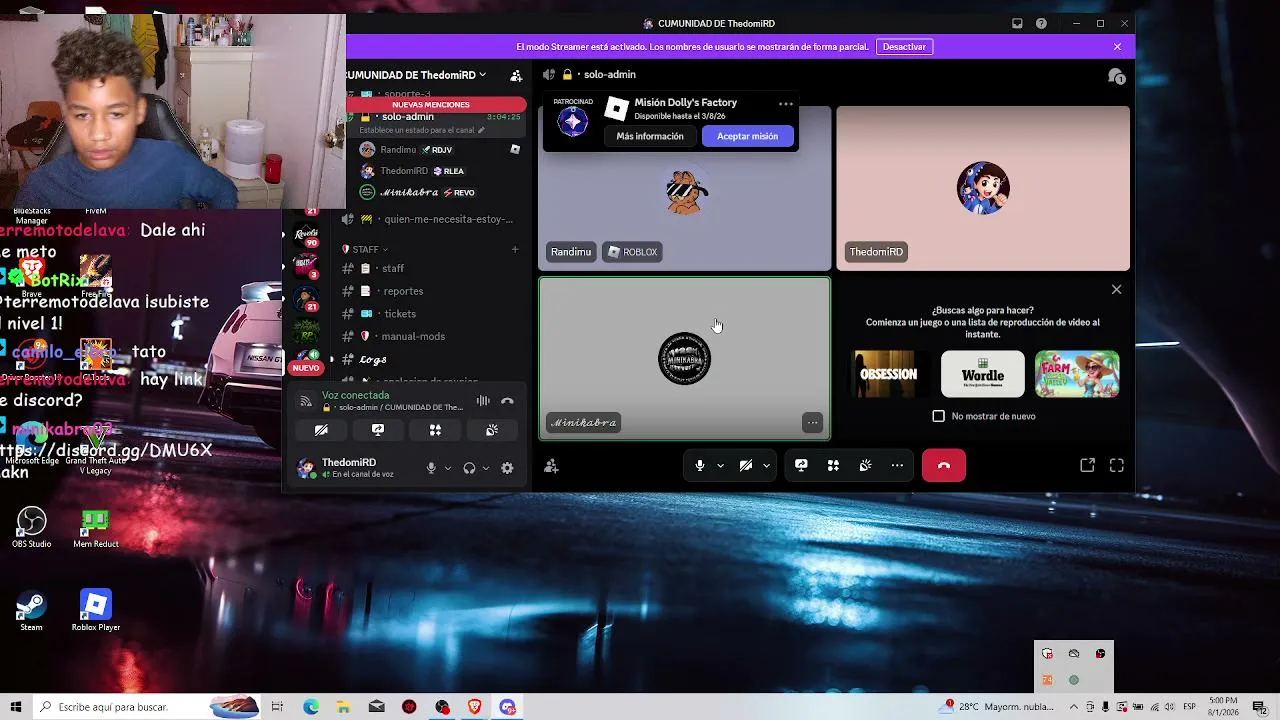The width and height of the screenshot is (1280, 720).
Task: Open OBS Studio desktop shortcut
Action: (31, 527)
